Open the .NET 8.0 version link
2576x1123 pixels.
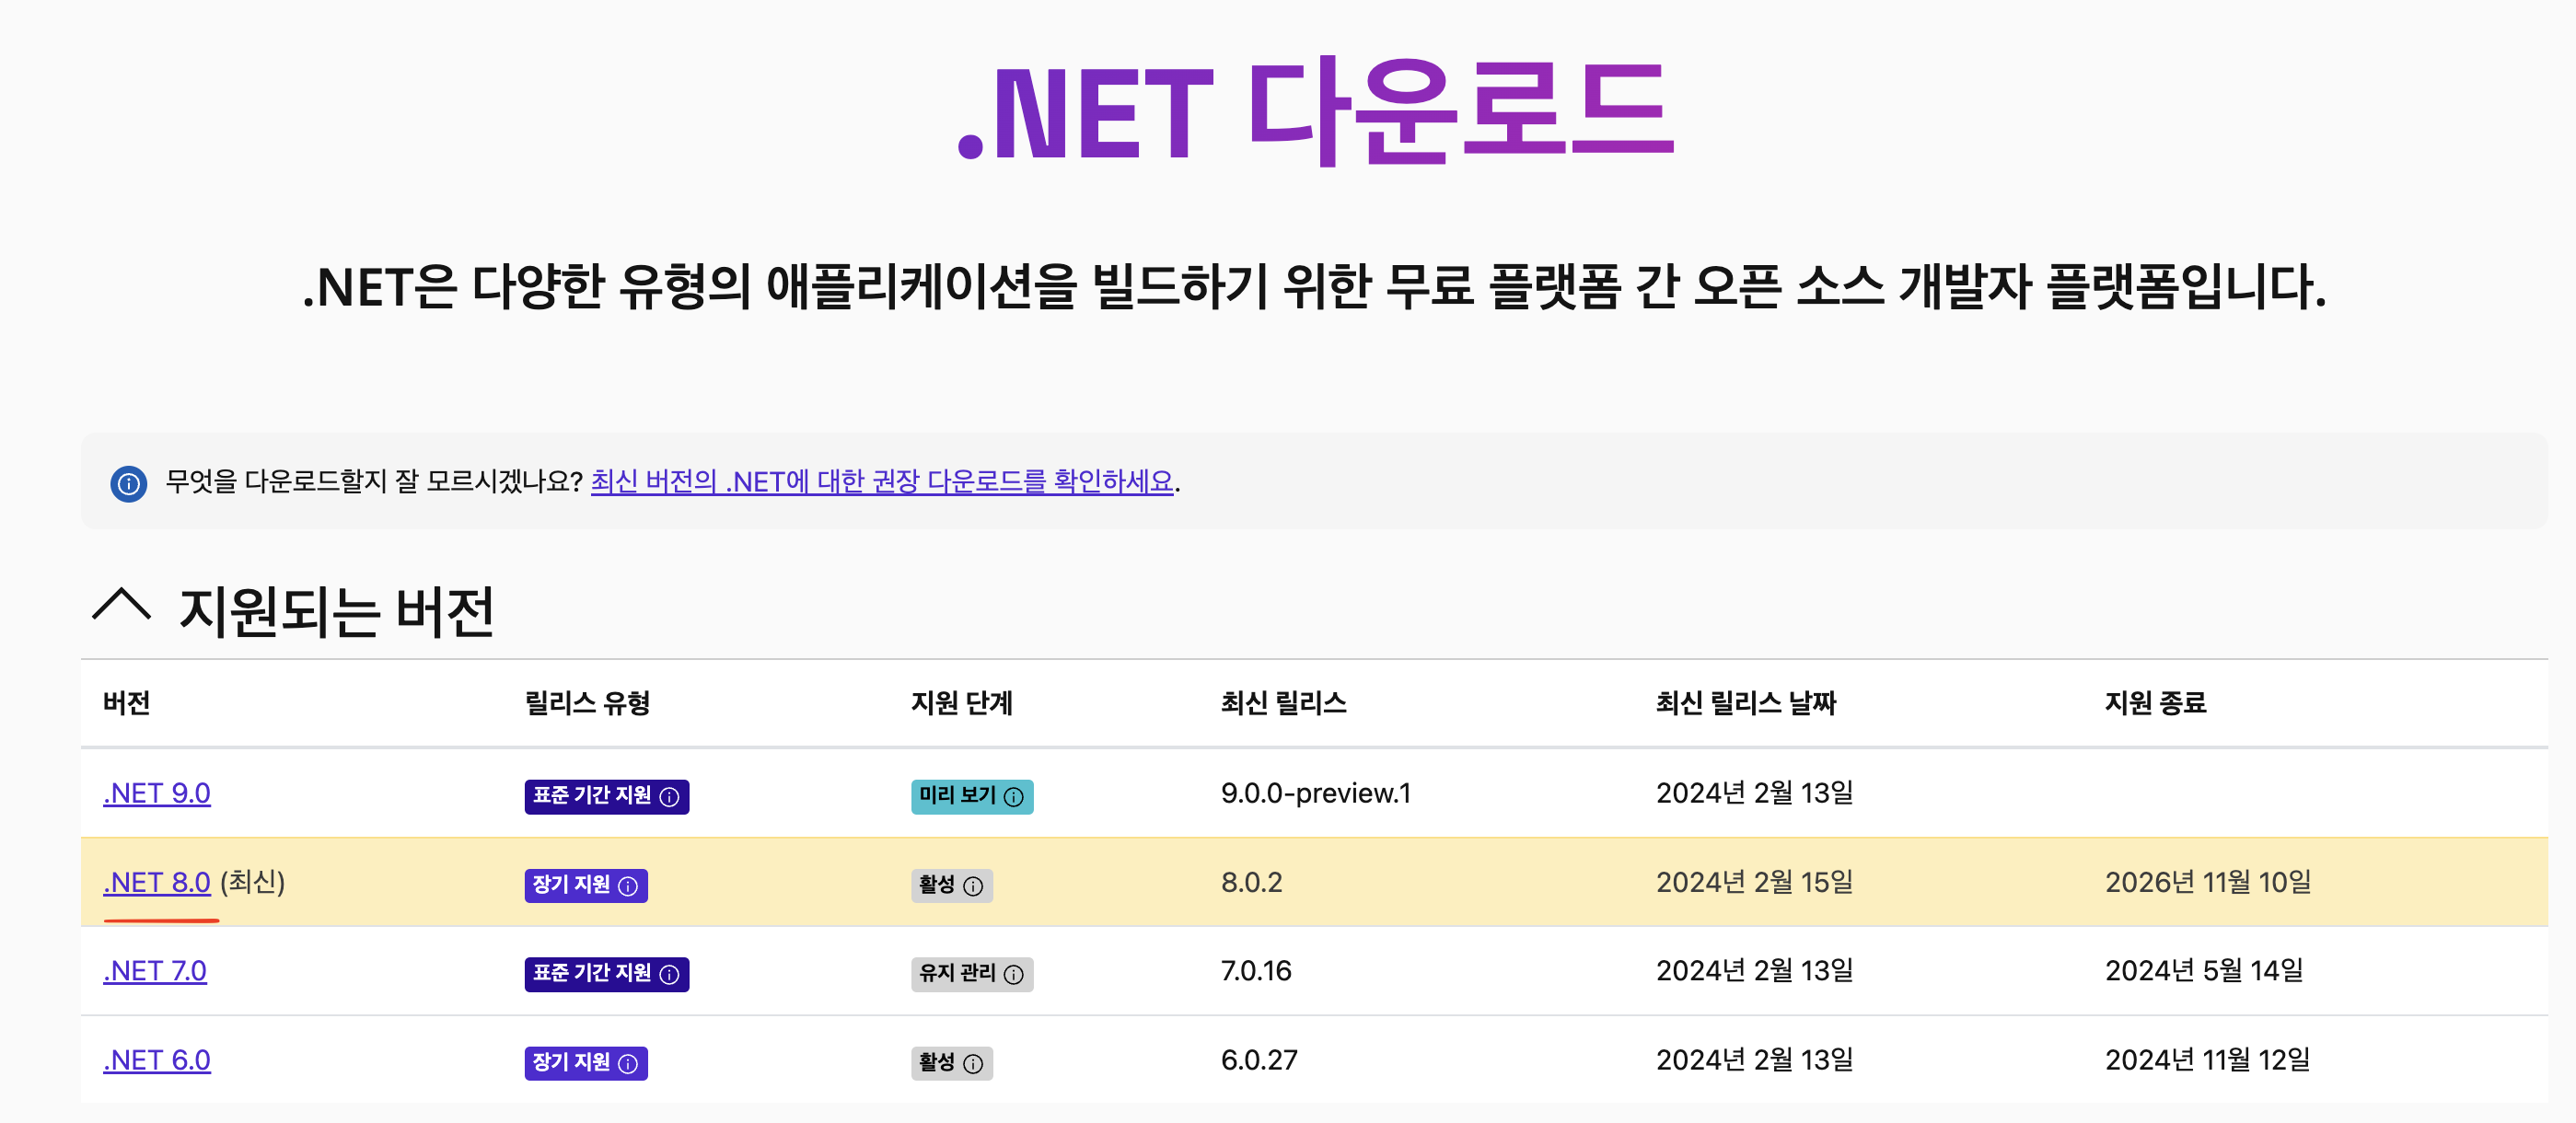[157, 883]
